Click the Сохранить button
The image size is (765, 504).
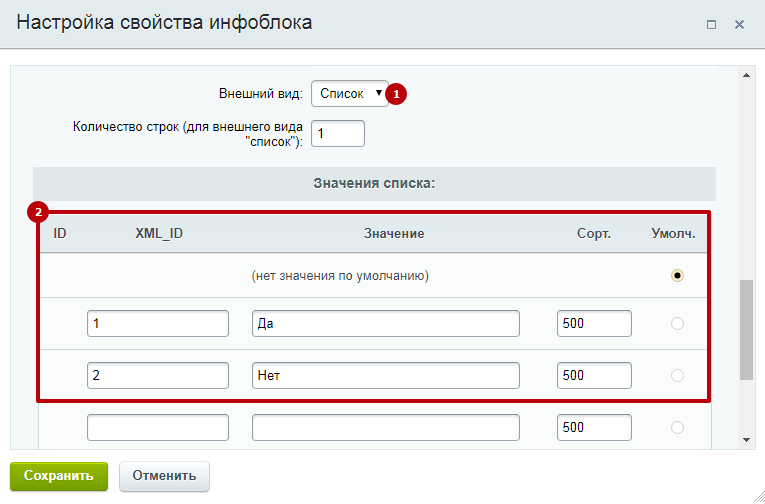[x=59, y=476]
